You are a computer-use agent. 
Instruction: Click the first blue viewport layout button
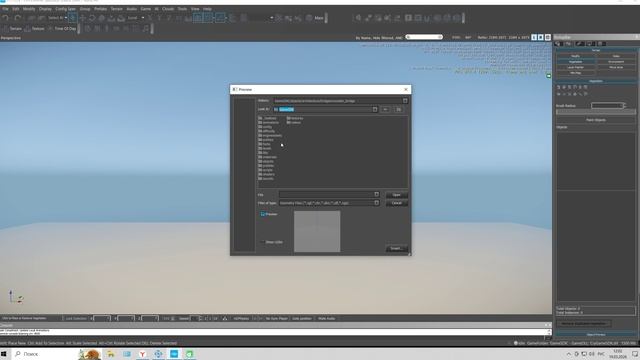pos(534,37)
